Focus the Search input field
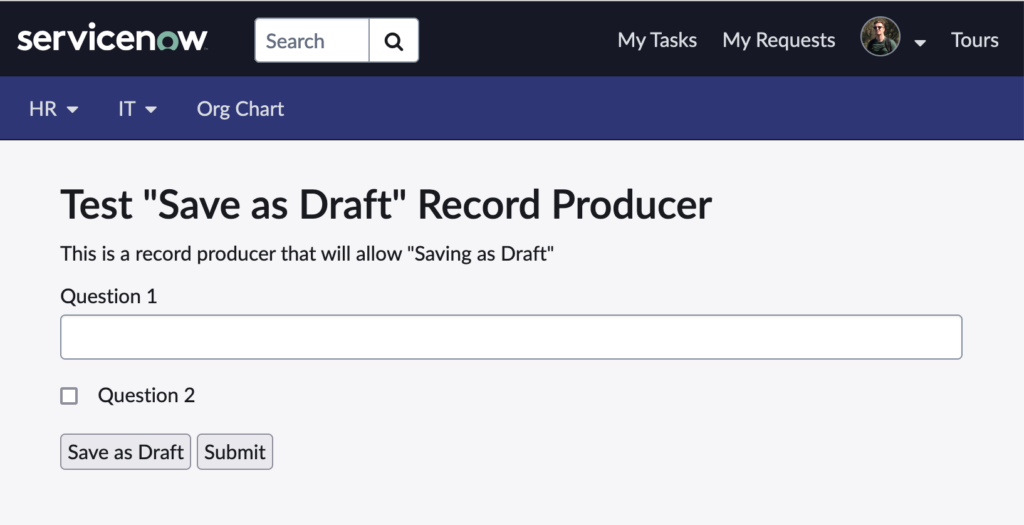Viewport: 1024px width, 525px height. click(x=312, y=40)
